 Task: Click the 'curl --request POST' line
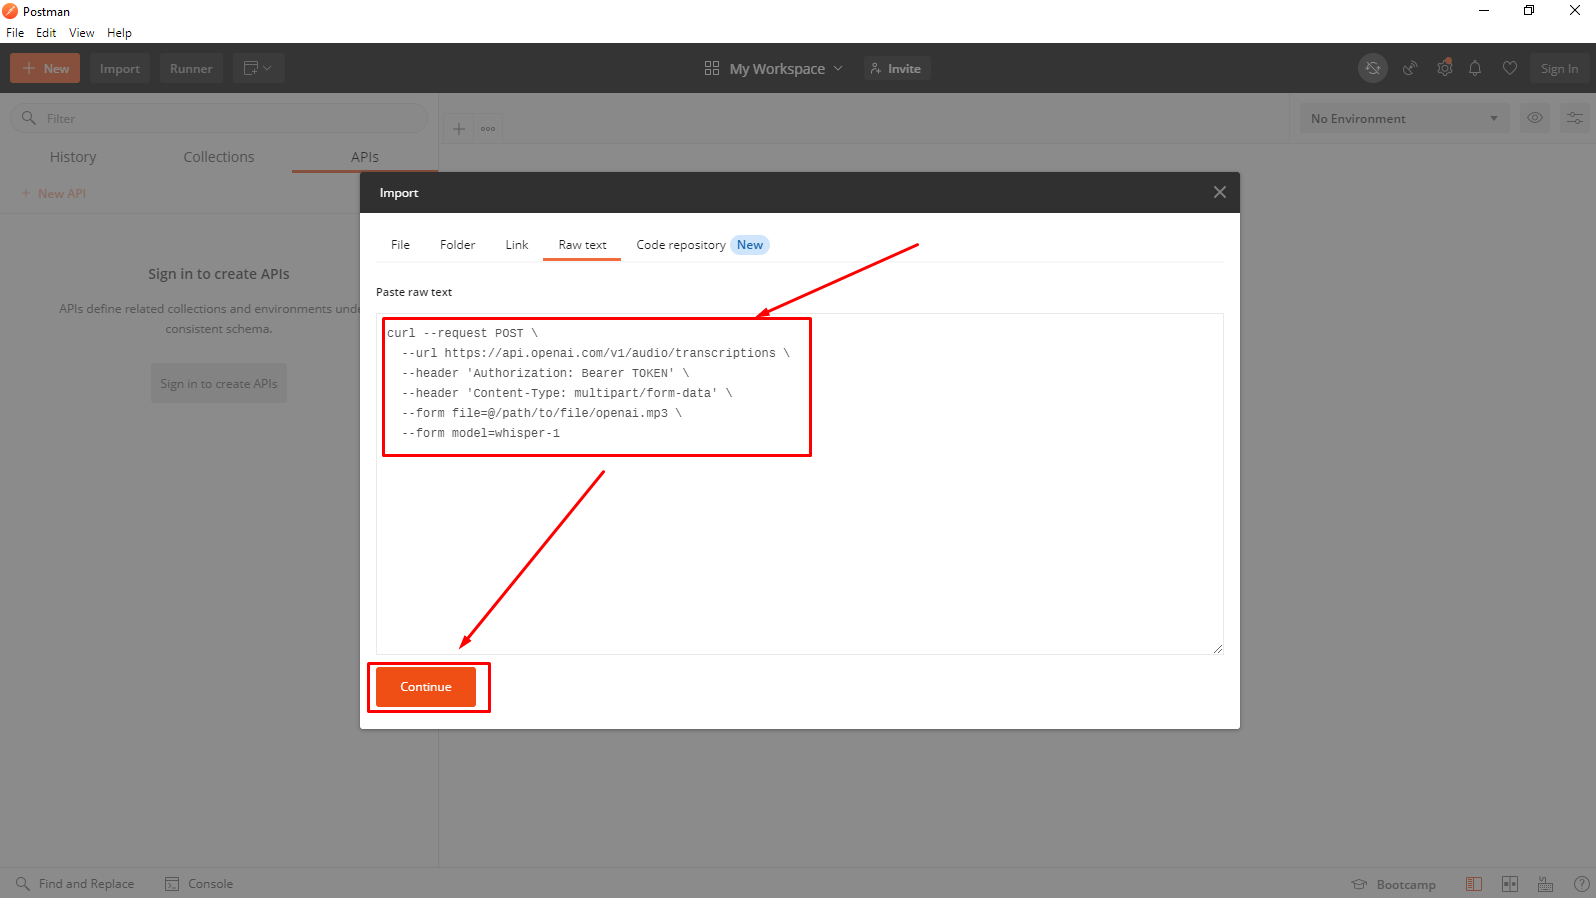[463, 333]
